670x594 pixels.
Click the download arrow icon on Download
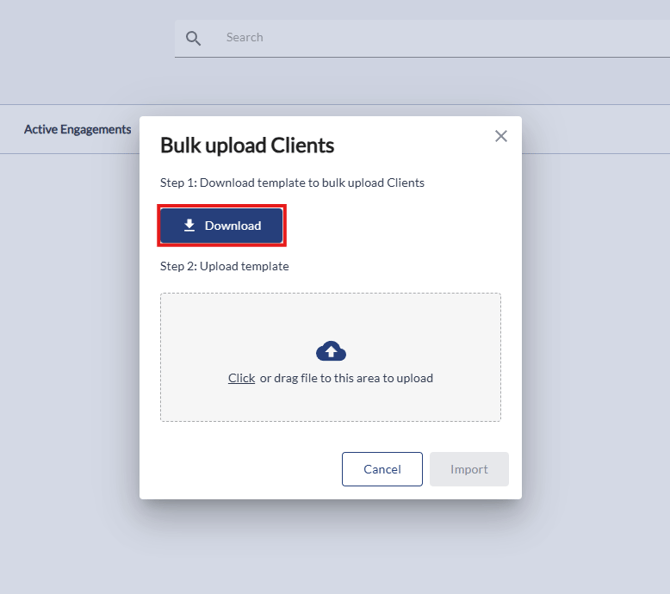coord(189,226)
